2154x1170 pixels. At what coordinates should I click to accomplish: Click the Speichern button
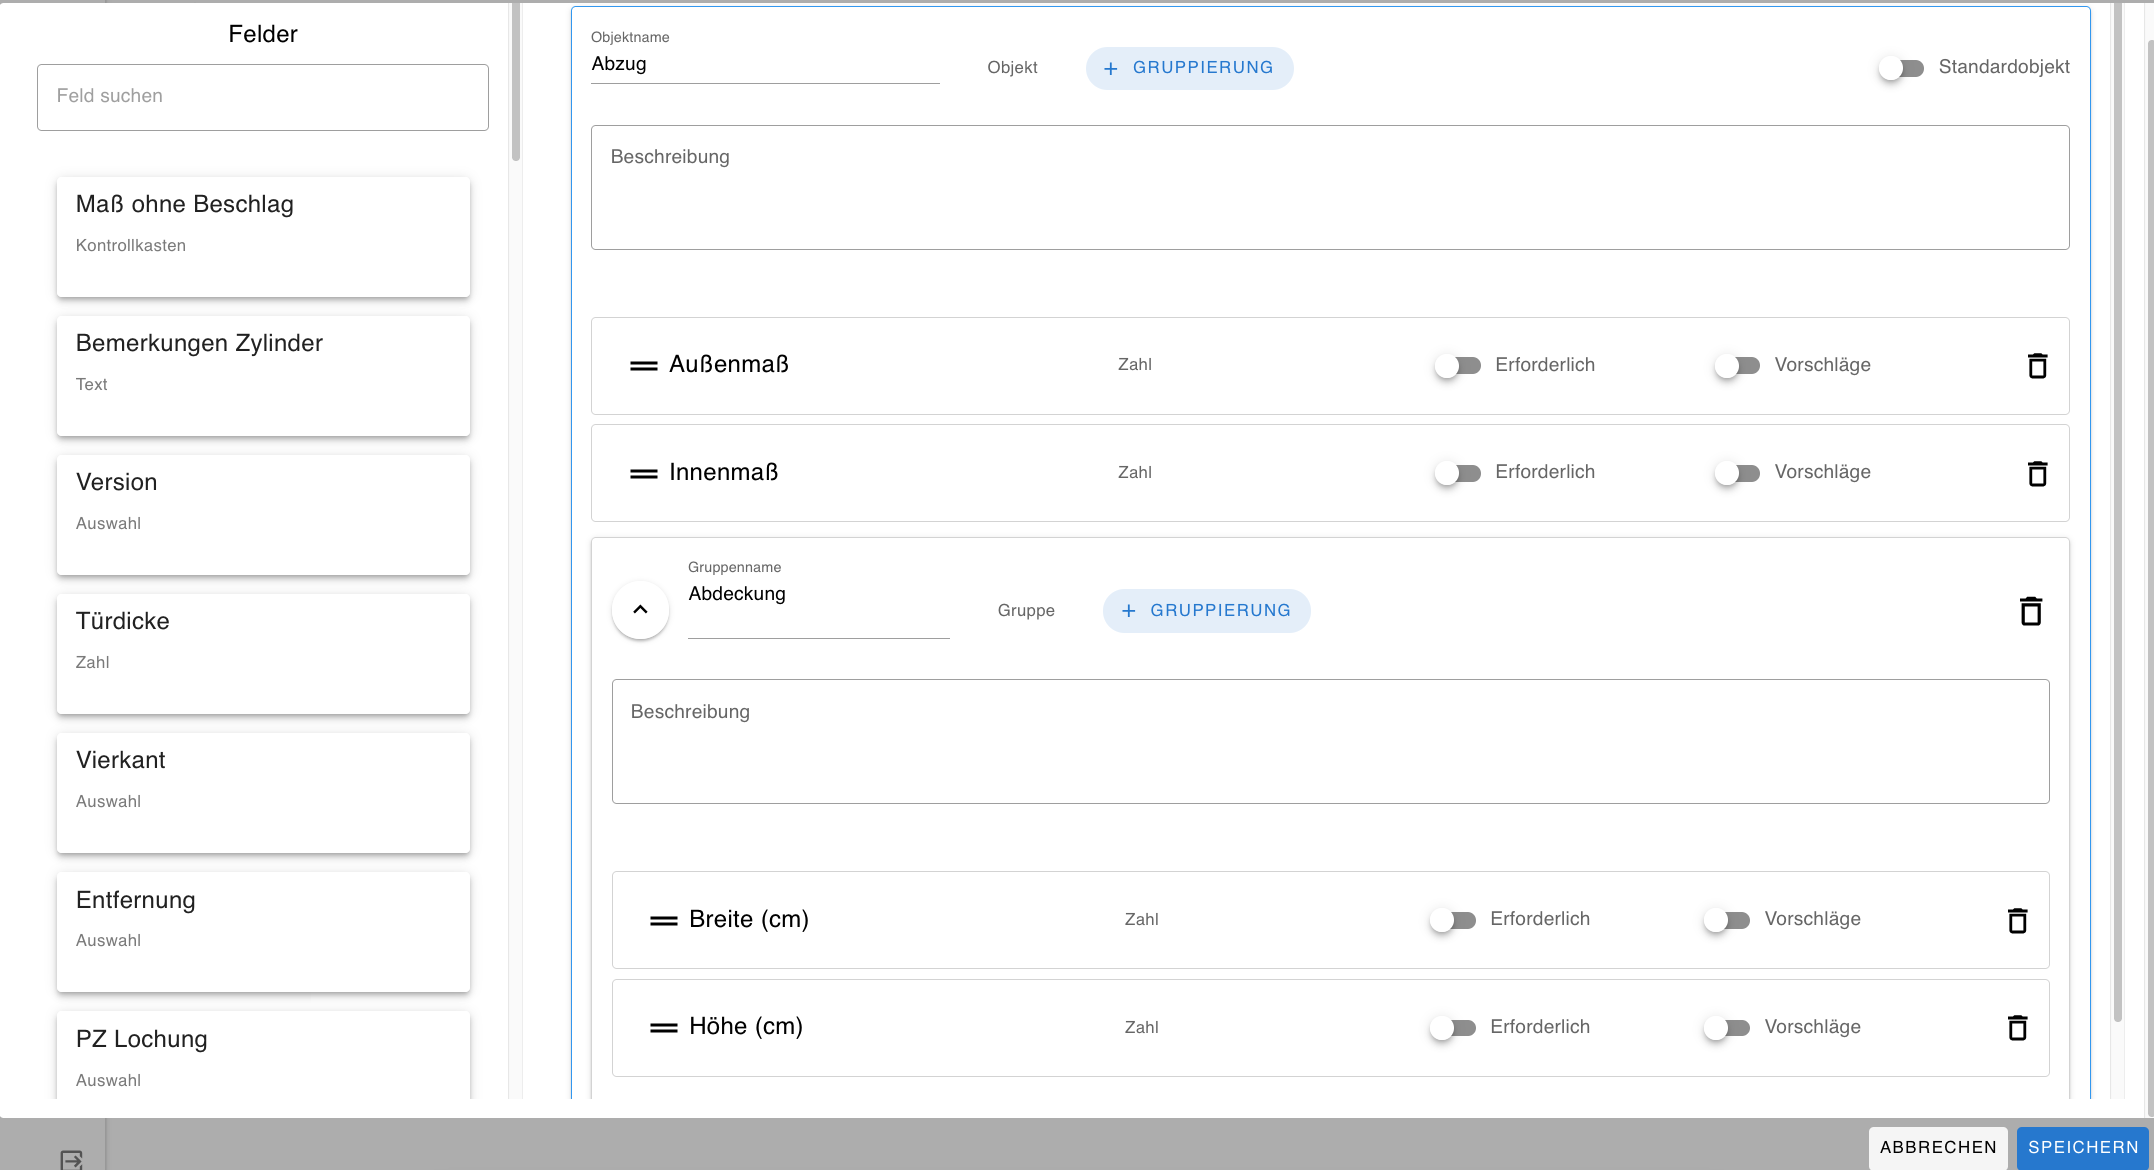pos(2082,1147)
